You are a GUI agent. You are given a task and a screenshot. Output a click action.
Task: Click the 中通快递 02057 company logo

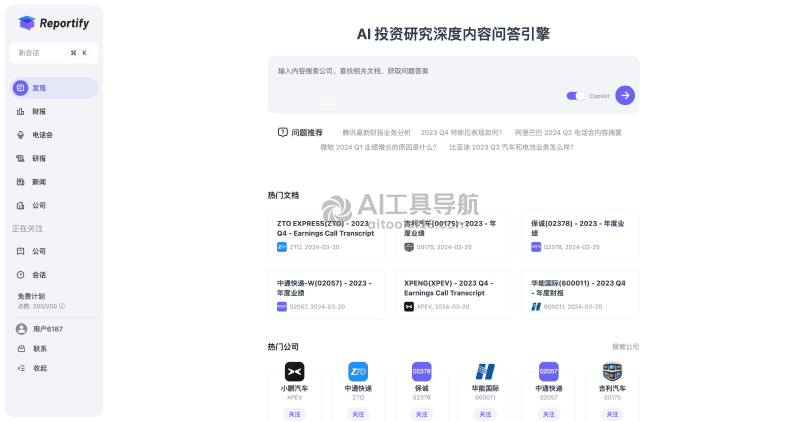(548, 371)
